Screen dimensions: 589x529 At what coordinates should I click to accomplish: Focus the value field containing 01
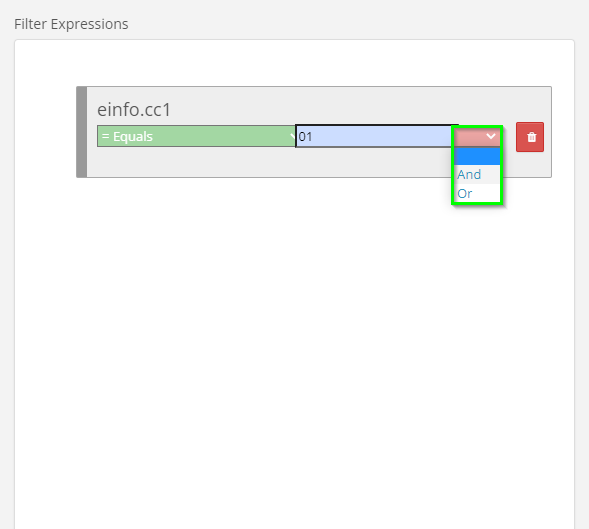coord(377,136)
